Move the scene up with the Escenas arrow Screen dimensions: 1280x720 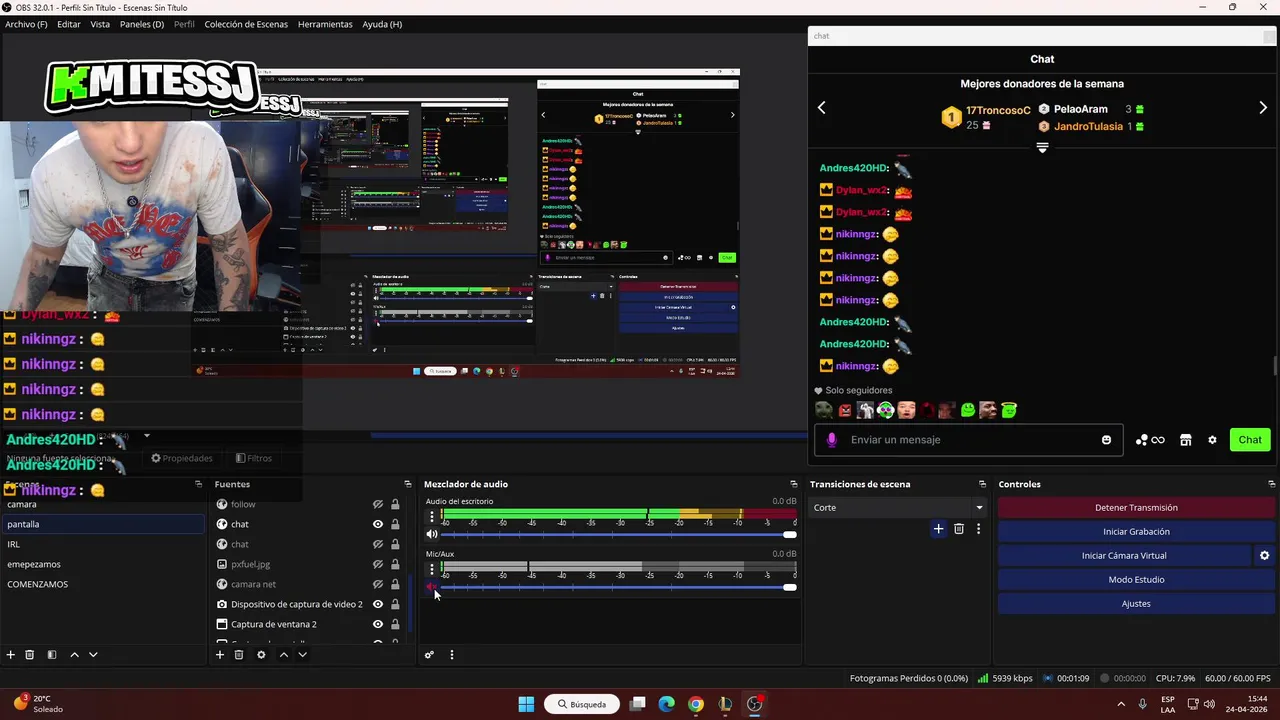click(74, 655)
